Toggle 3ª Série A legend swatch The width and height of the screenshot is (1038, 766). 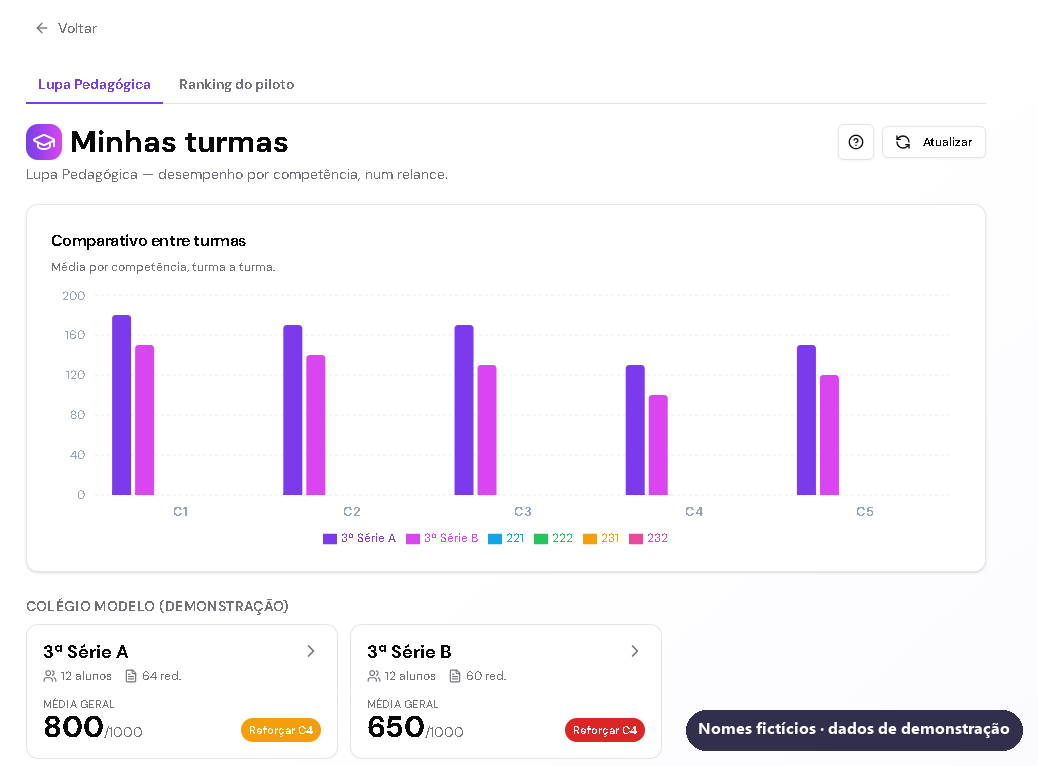tap(330, 538)
